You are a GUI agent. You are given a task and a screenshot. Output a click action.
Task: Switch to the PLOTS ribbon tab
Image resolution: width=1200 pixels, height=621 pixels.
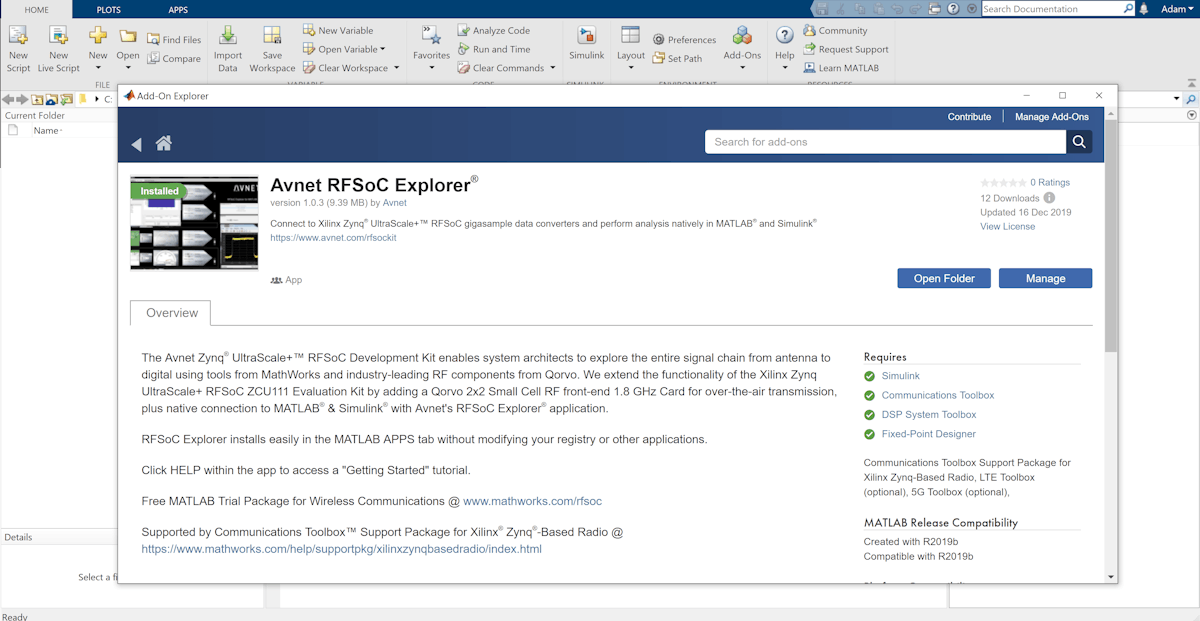pos(108,9)
